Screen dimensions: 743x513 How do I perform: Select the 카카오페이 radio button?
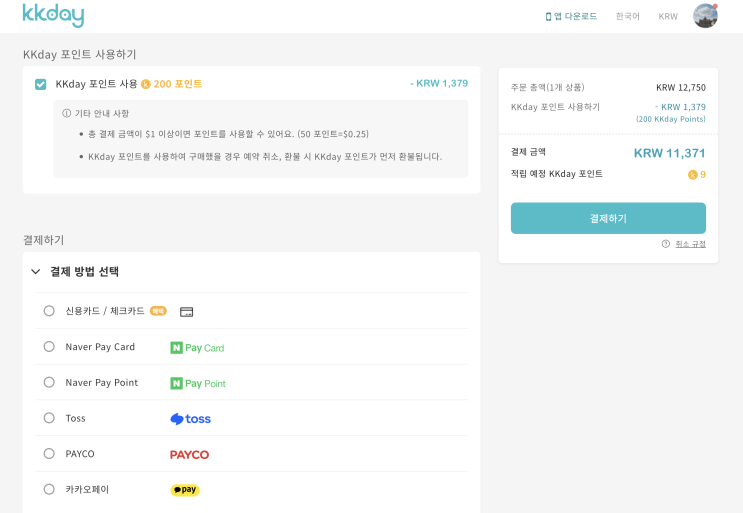click(49, 489)
